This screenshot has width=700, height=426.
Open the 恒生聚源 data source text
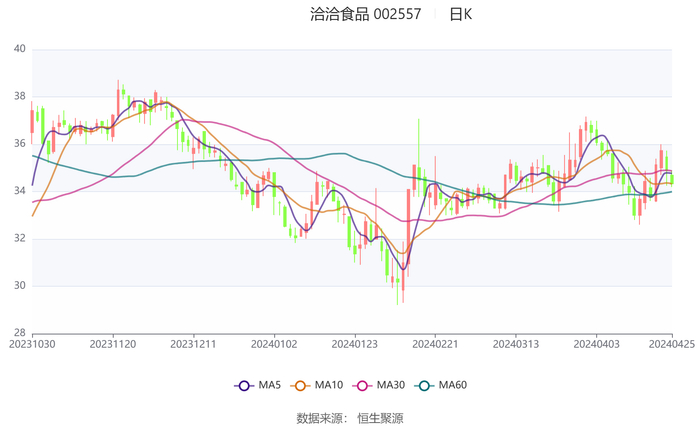click(x=381, y=418)
